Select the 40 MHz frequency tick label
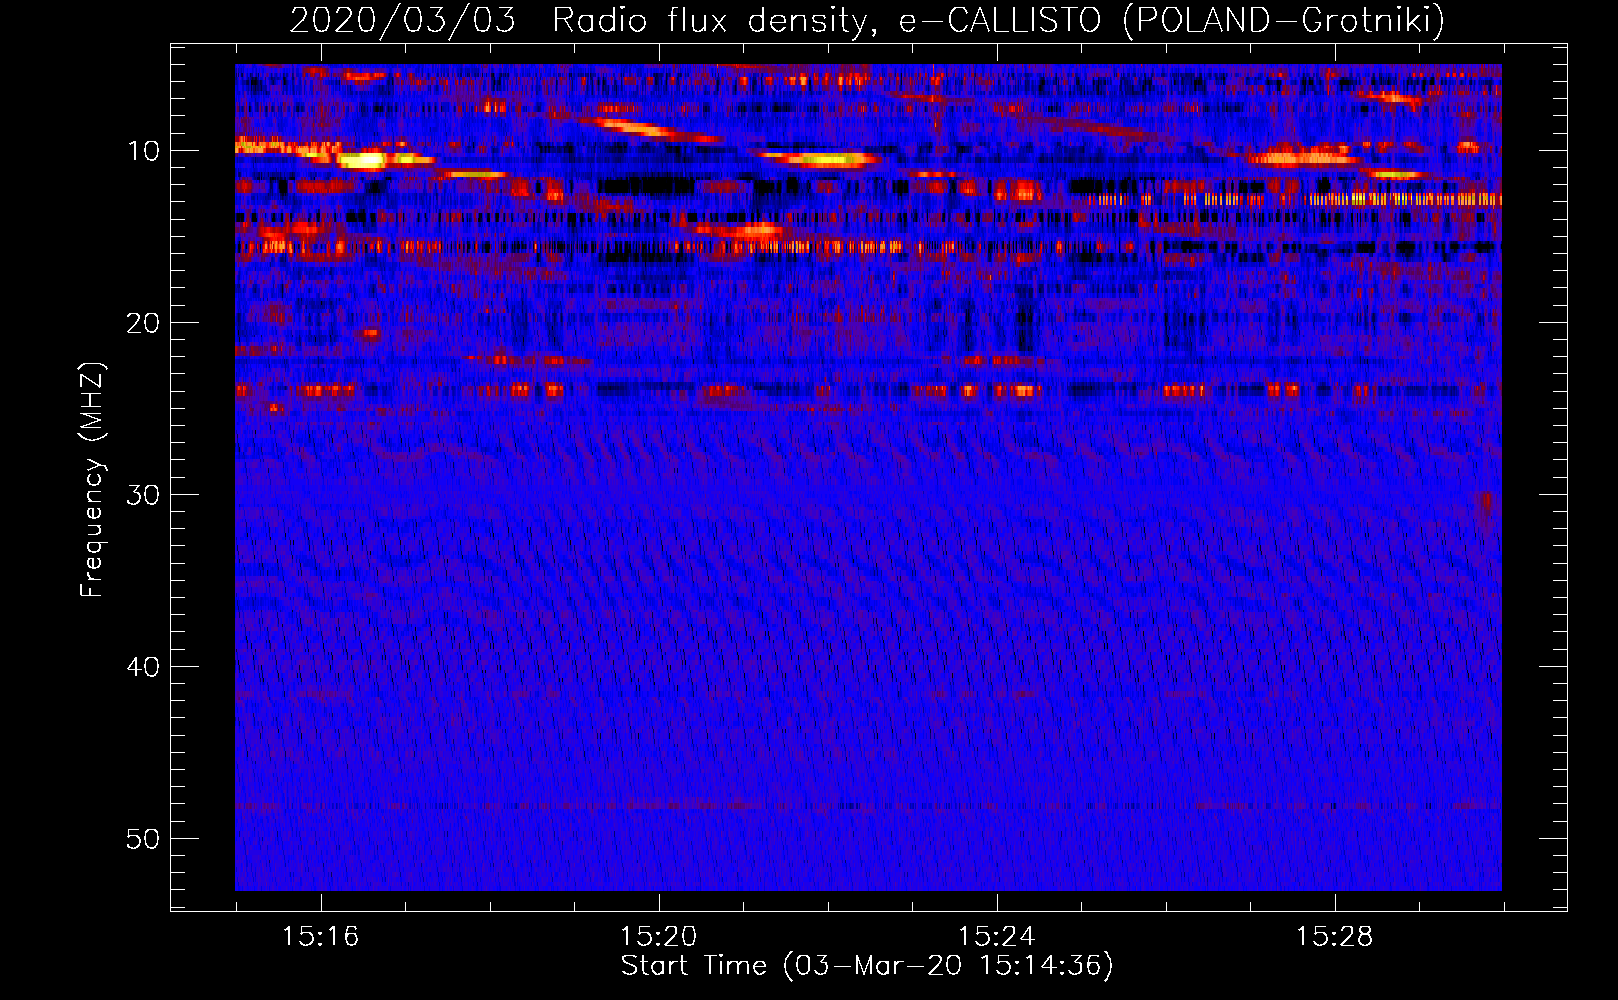Image resolution: width=1618 pixels, height=1000 pixels. pyautogui.click(x=143, y=667)
